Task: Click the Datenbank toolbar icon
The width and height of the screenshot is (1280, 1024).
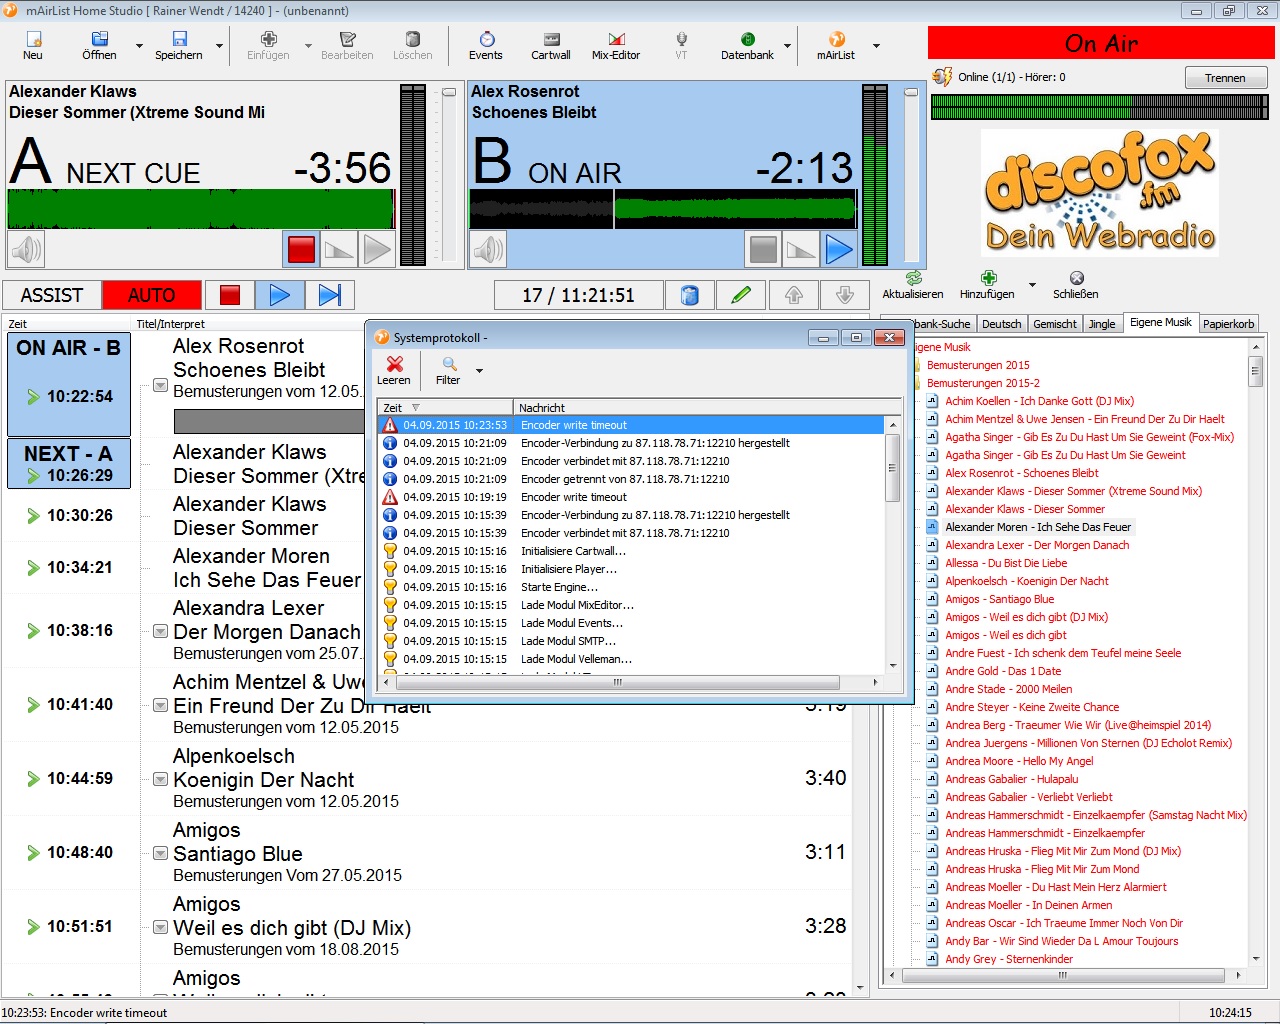Action: [x=747, y=45]
